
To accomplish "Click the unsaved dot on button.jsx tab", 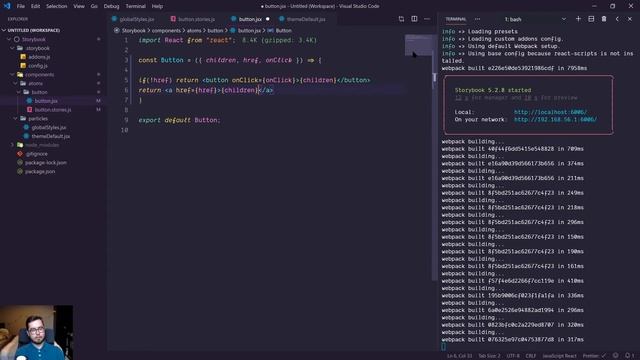I will pyautogui.click(x=268, y=19).
